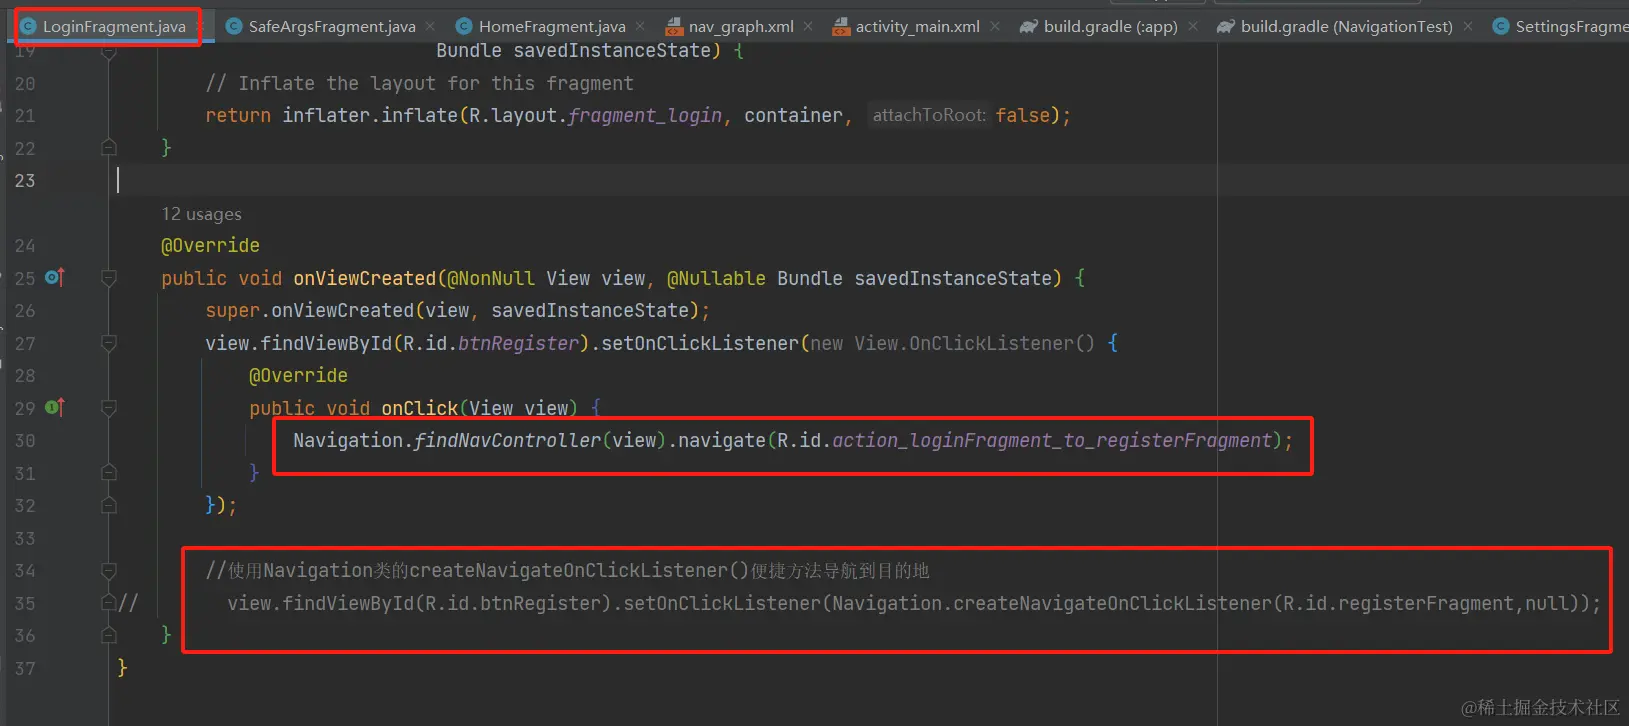
Task: Click the return keyword on line 21
Action: (x=238, y=116)
